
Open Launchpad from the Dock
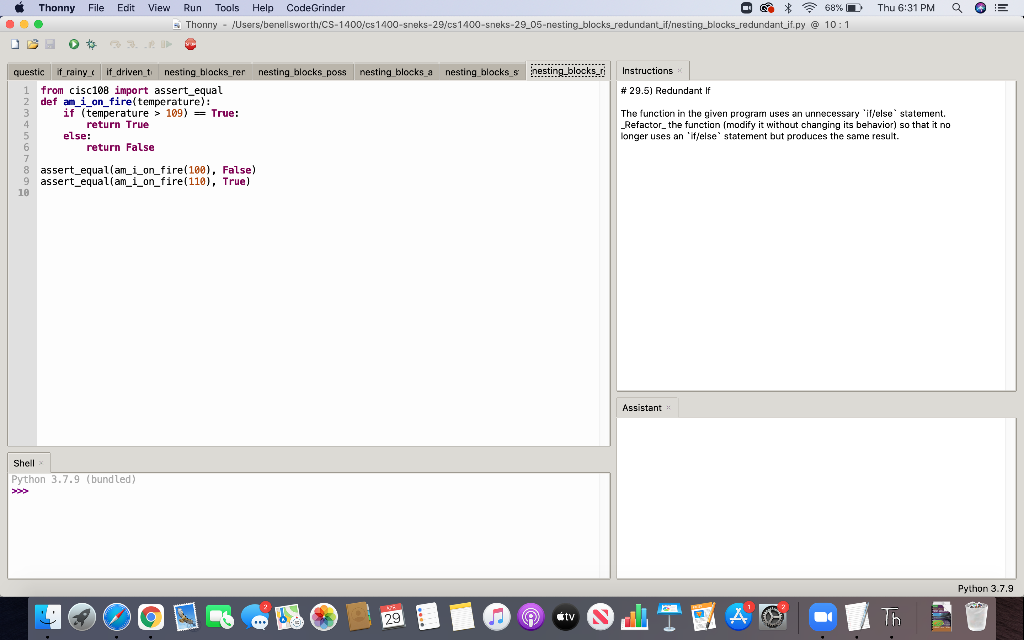pos(82,616)
